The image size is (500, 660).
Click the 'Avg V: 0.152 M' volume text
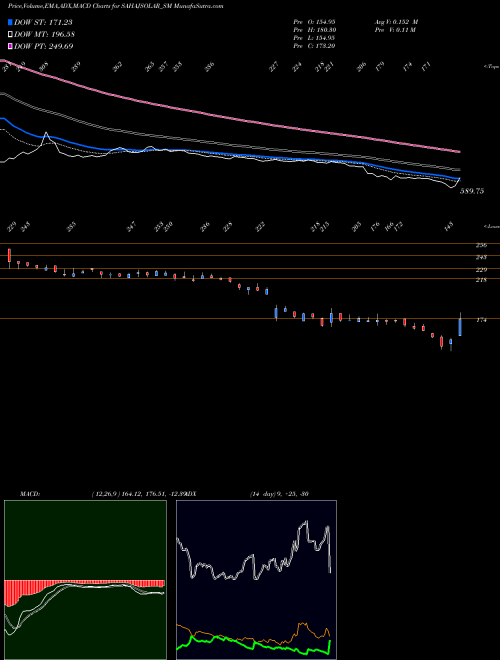396,22
